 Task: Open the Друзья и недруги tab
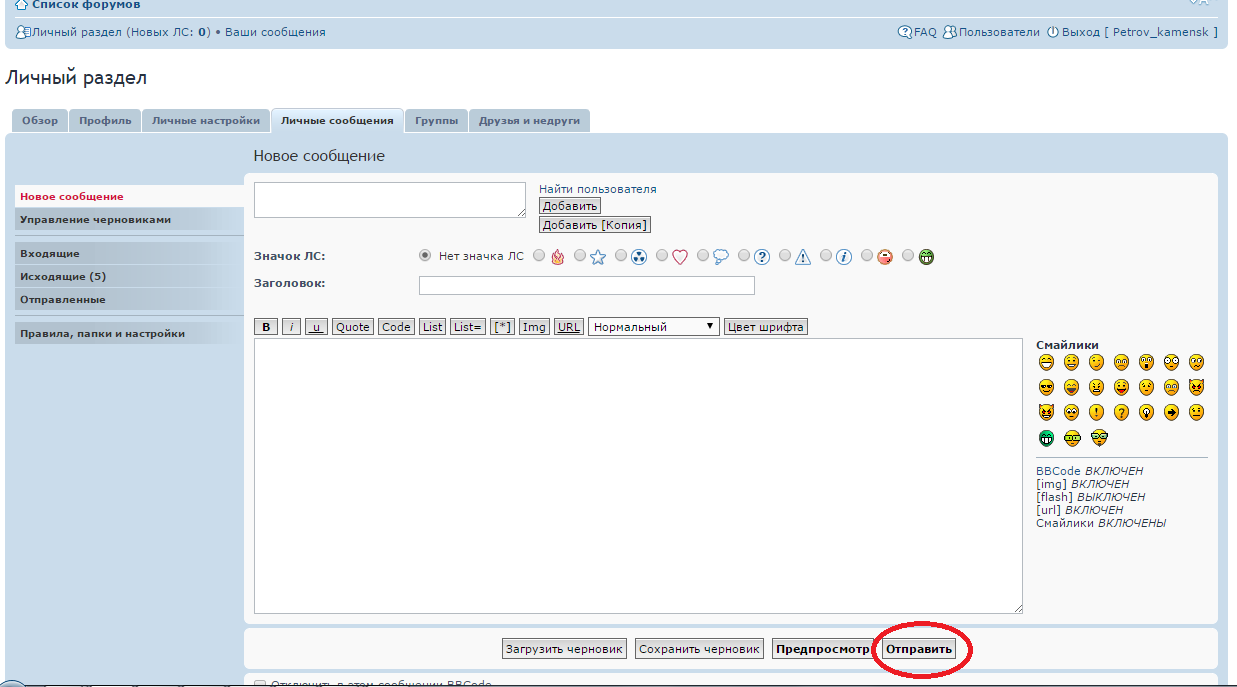(529, 120)
